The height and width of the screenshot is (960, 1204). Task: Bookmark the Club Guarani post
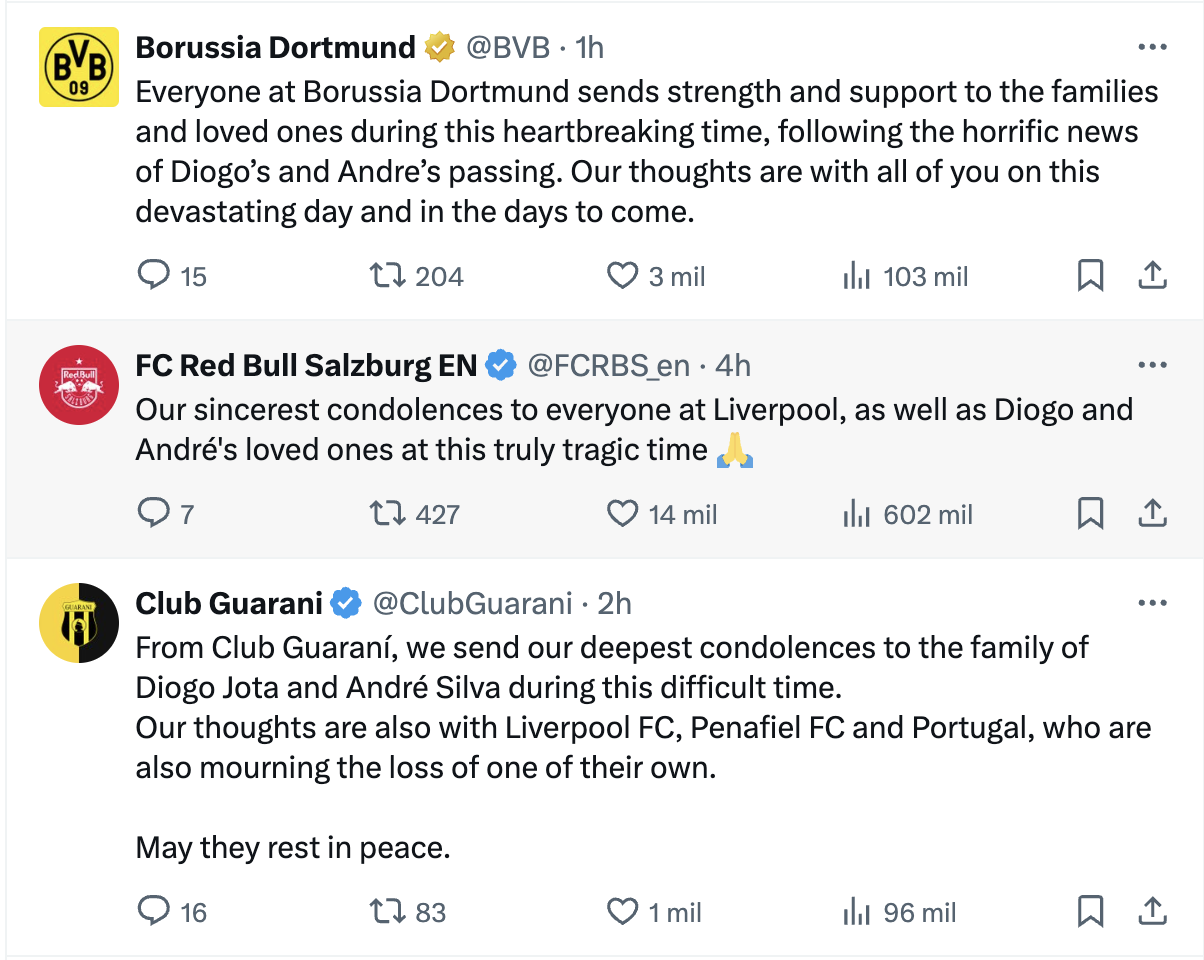click(1090, 911)
